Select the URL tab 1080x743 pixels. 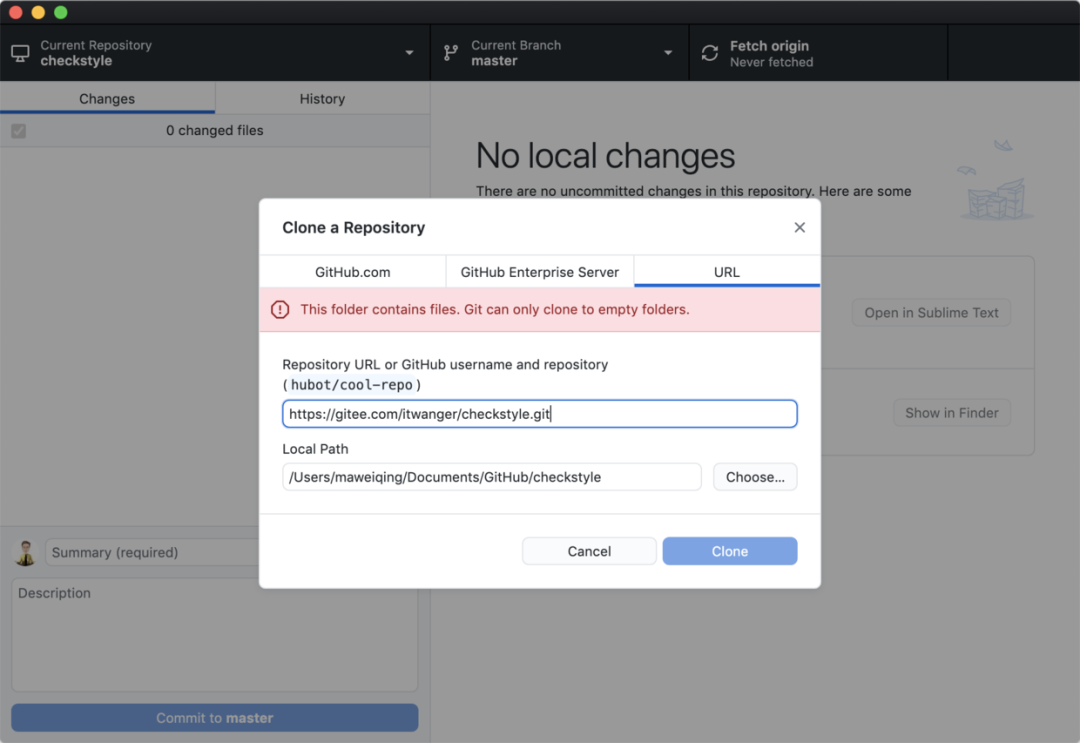(x=727, y=272)
